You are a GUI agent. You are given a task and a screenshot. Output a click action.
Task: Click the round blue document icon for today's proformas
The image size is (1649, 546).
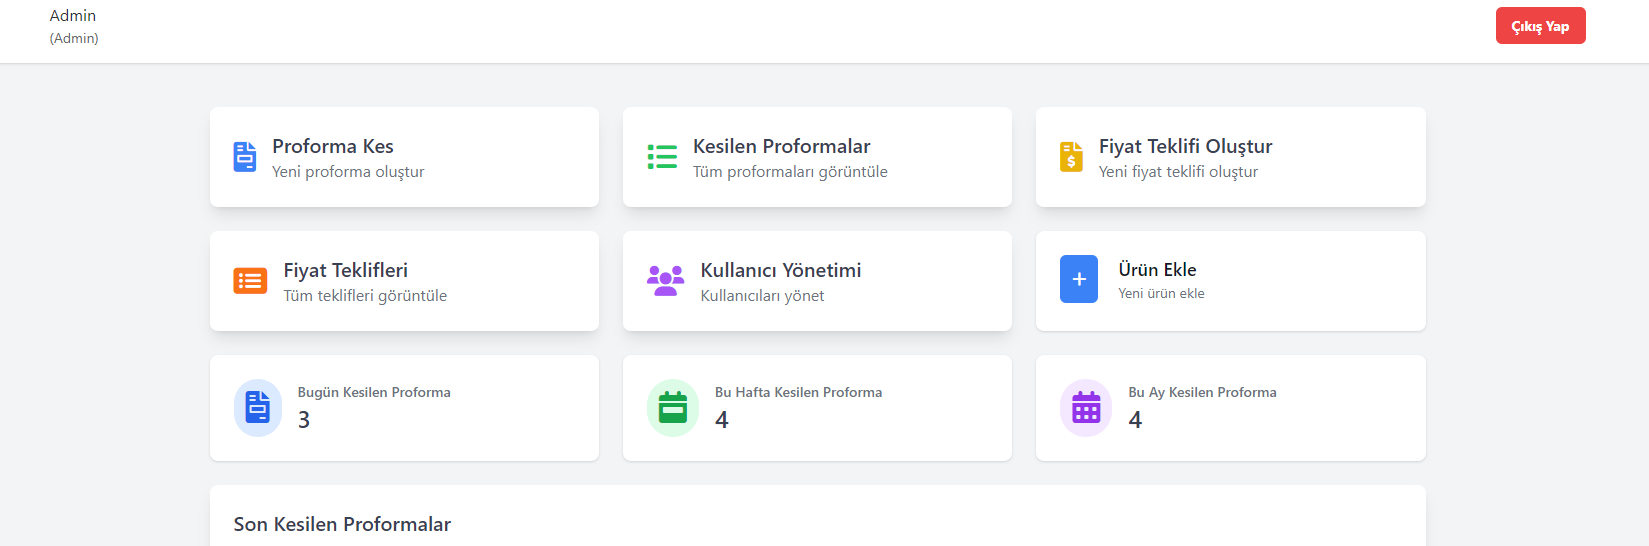point(258,408)
